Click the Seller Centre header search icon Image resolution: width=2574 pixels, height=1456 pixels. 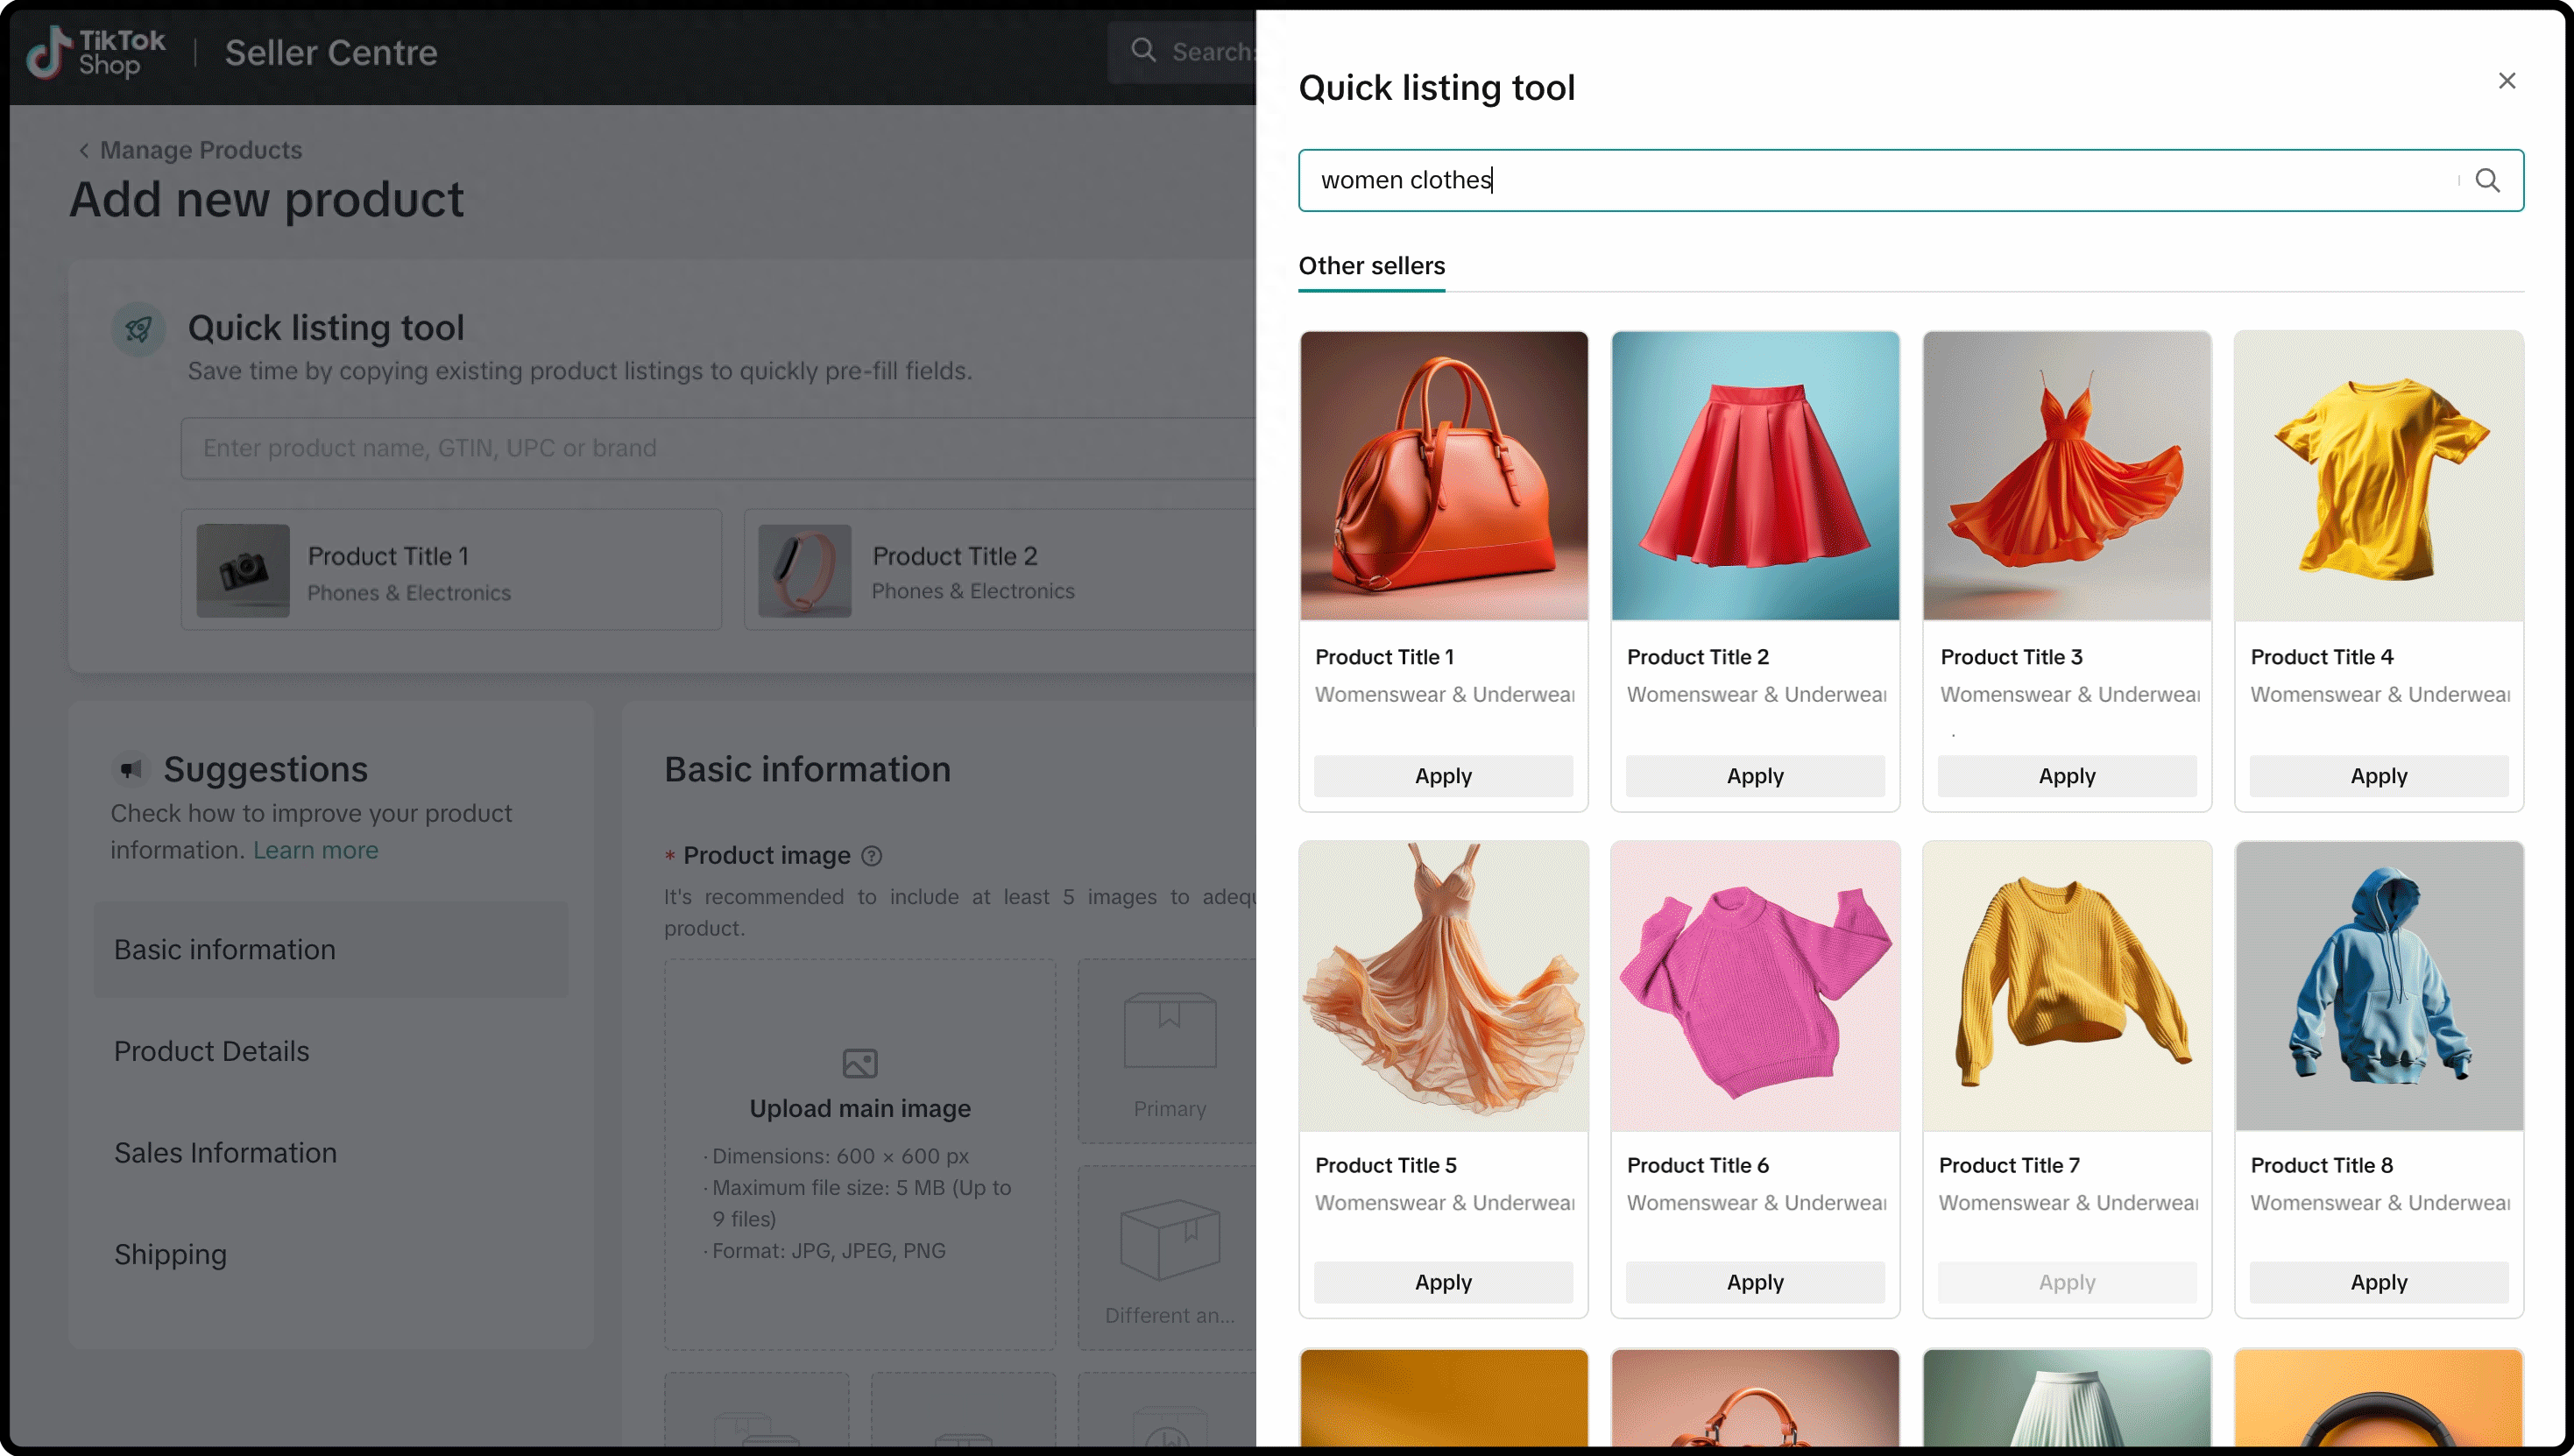coord(1143,50)
